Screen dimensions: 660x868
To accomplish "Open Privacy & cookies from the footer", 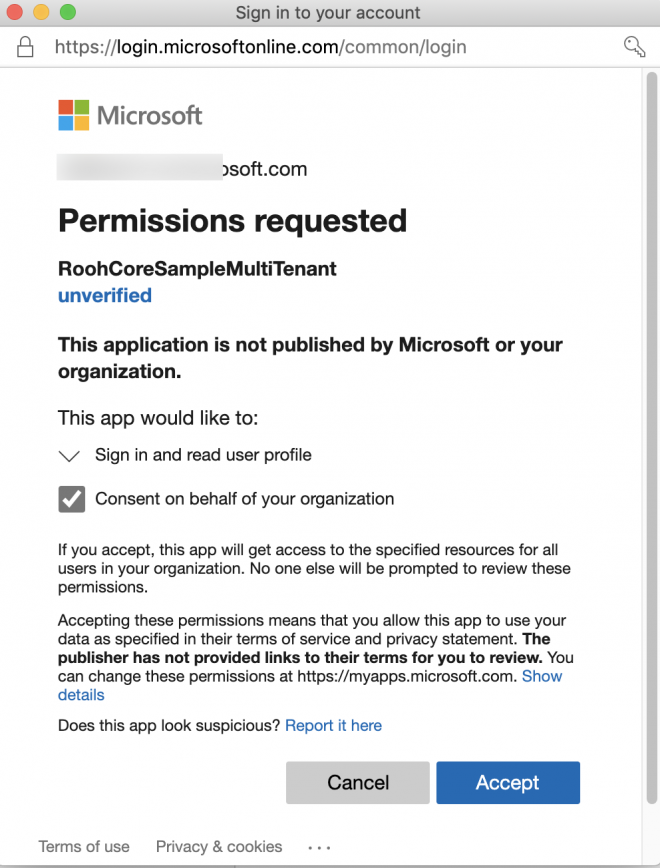I will click(x=218, y=847).
